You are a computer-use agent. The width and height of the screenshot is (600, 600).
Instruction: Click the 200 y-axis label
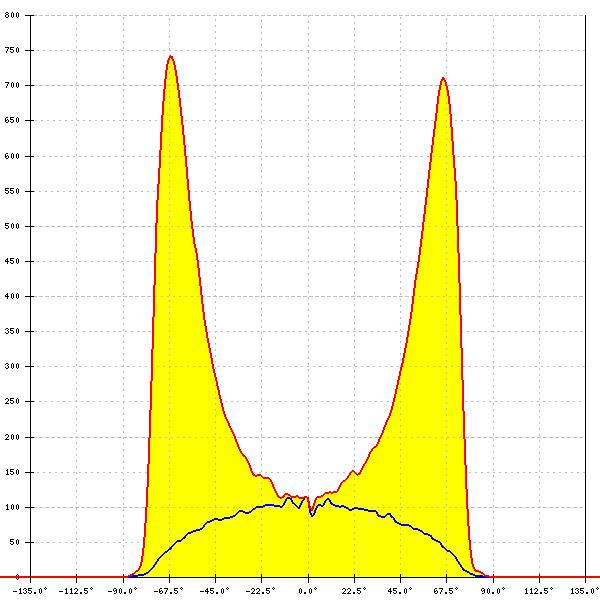point(12,437)
